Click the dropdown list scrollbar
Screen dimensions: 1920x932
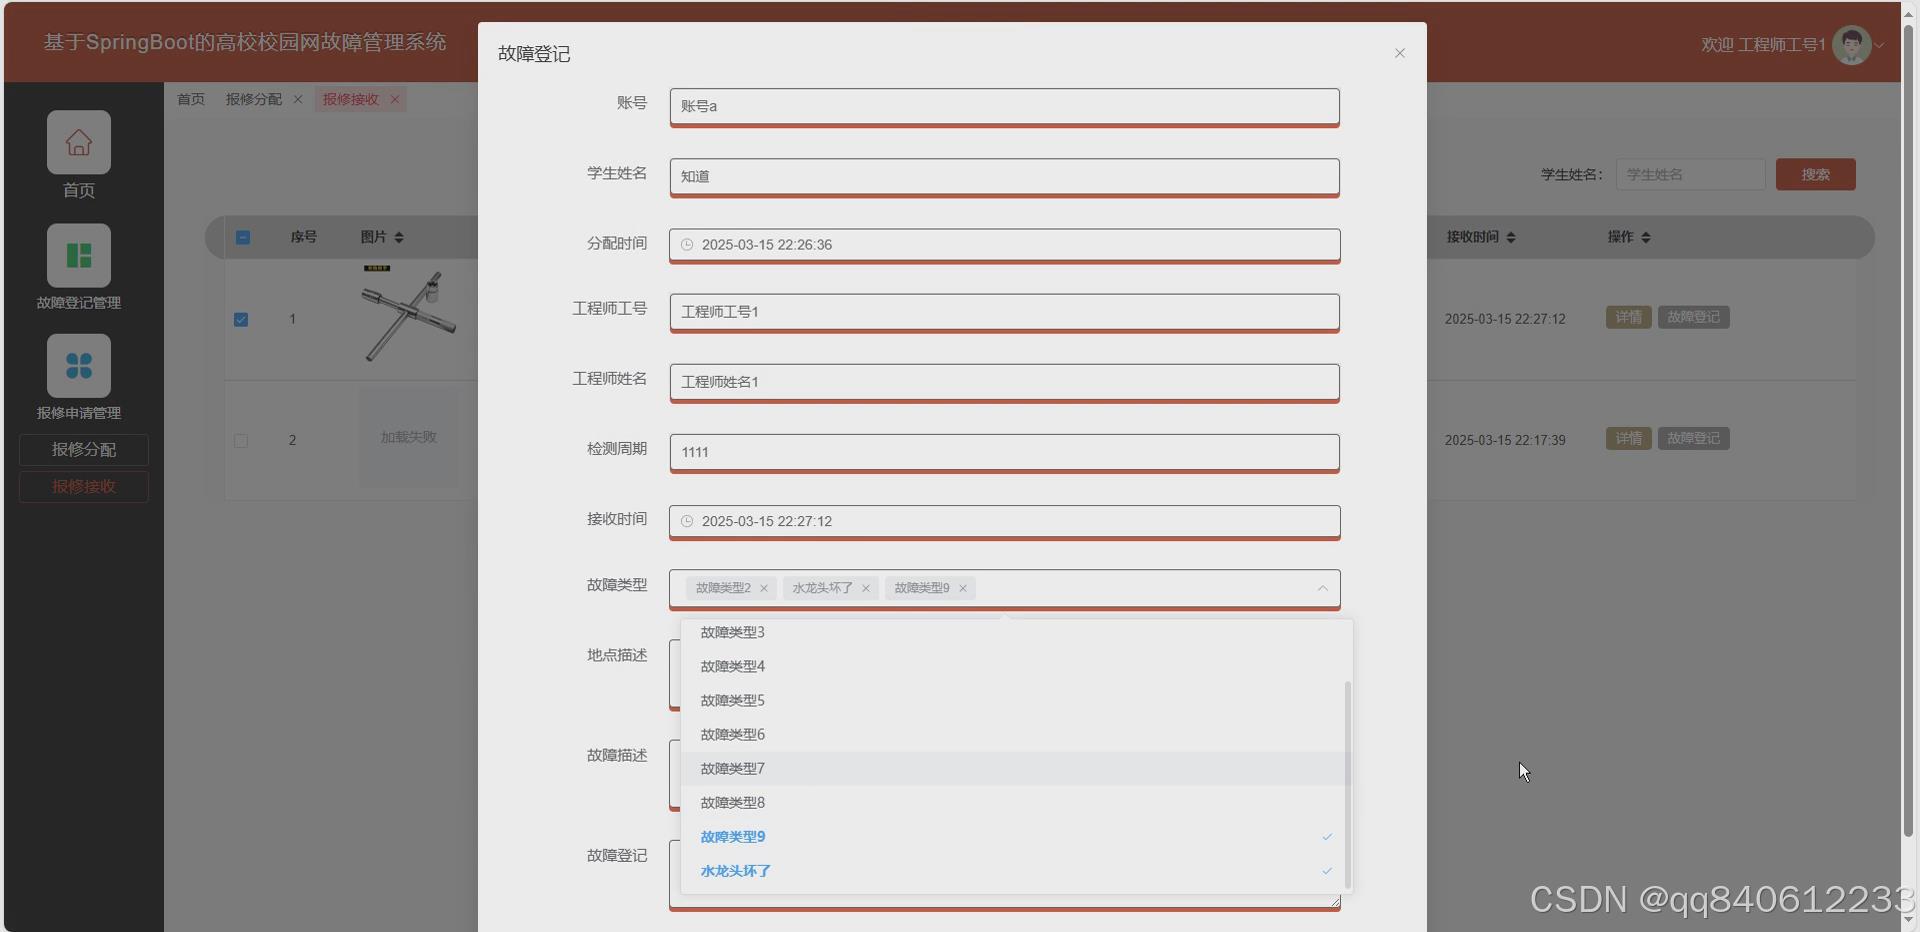point(1348,785)
